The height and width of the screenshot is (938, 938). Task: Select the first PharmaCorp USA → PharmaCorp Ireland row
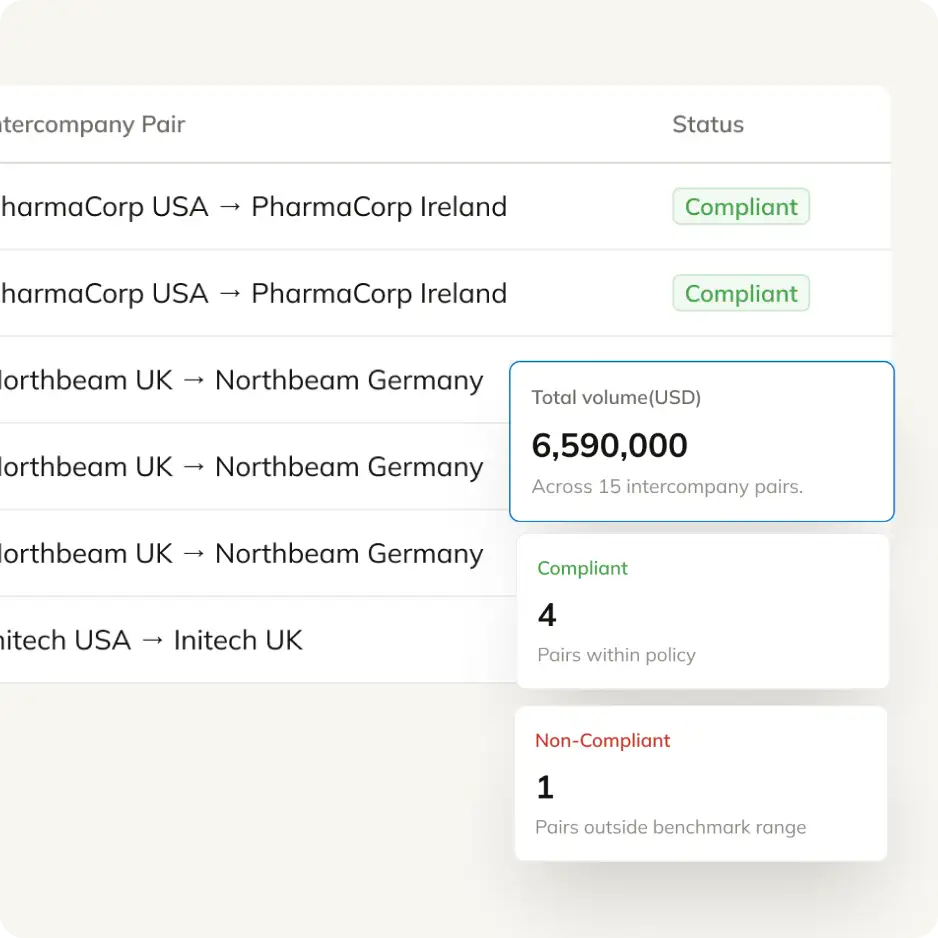[252, 207]
